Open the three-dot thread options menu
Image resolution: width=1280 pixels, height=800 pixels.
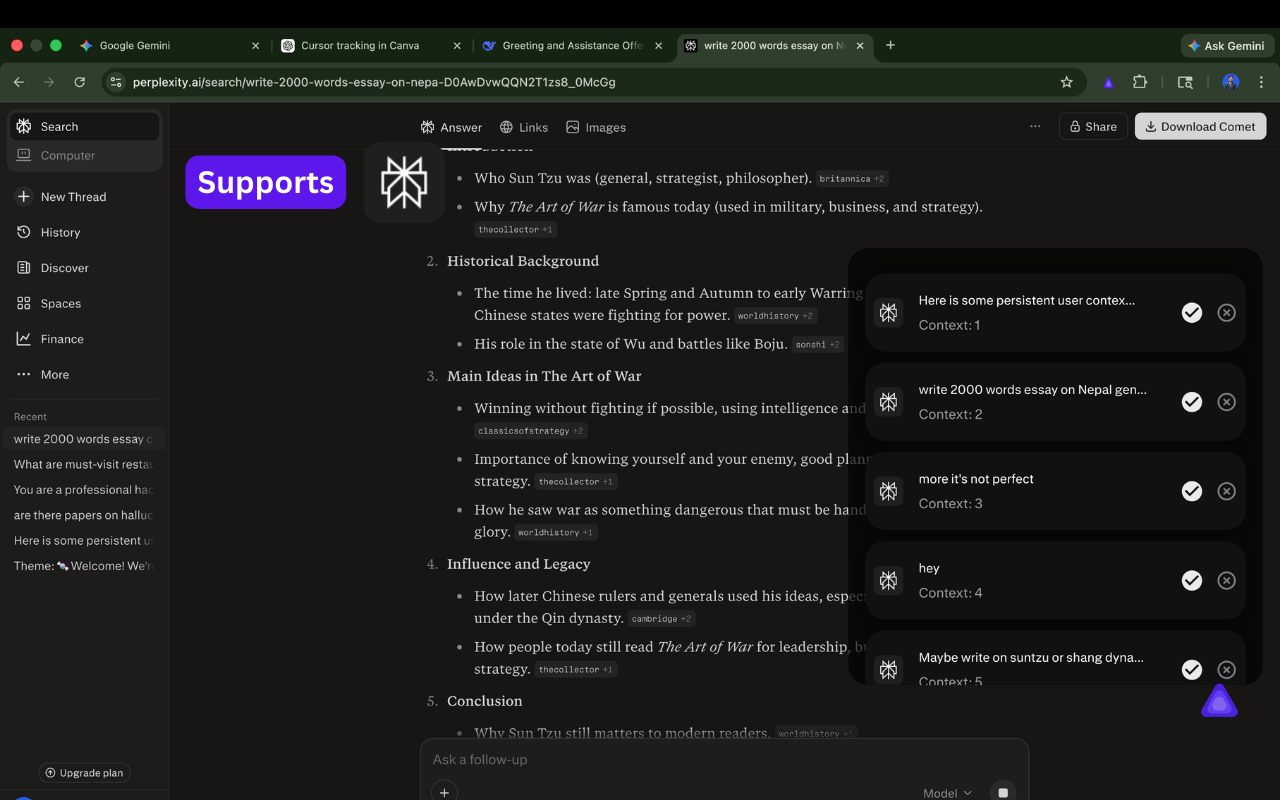tap(1035, 127)
